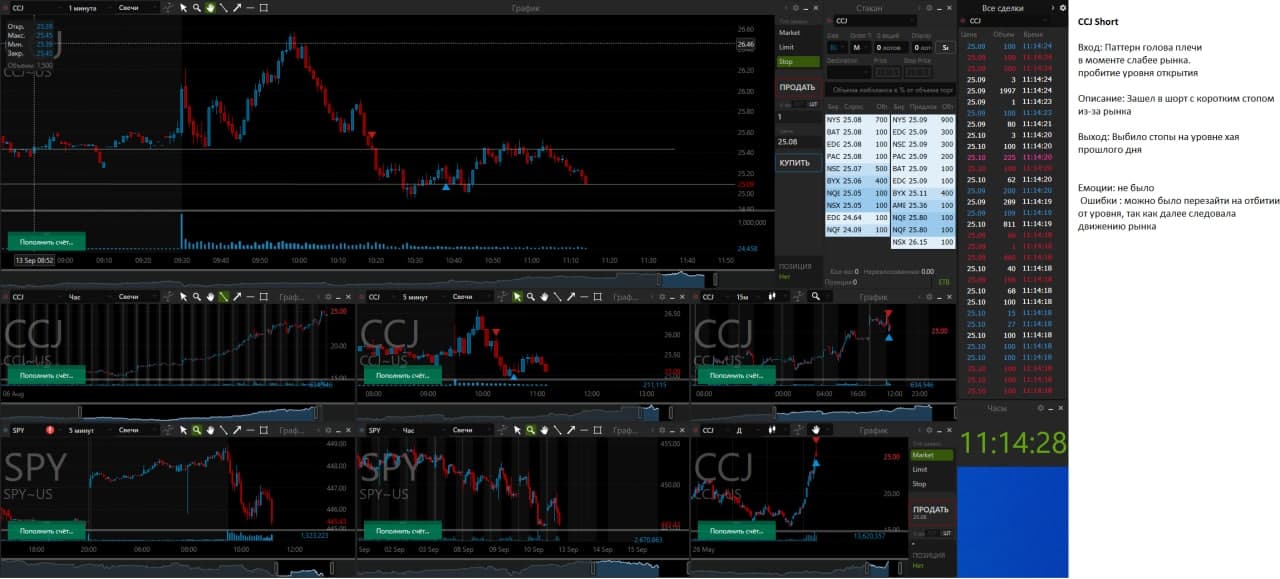Open the Д timeframe dropdown on the CCJ chart
The height and width of the screenshot is (579, 1280).
pyautogui.click(x=742, y=430)
